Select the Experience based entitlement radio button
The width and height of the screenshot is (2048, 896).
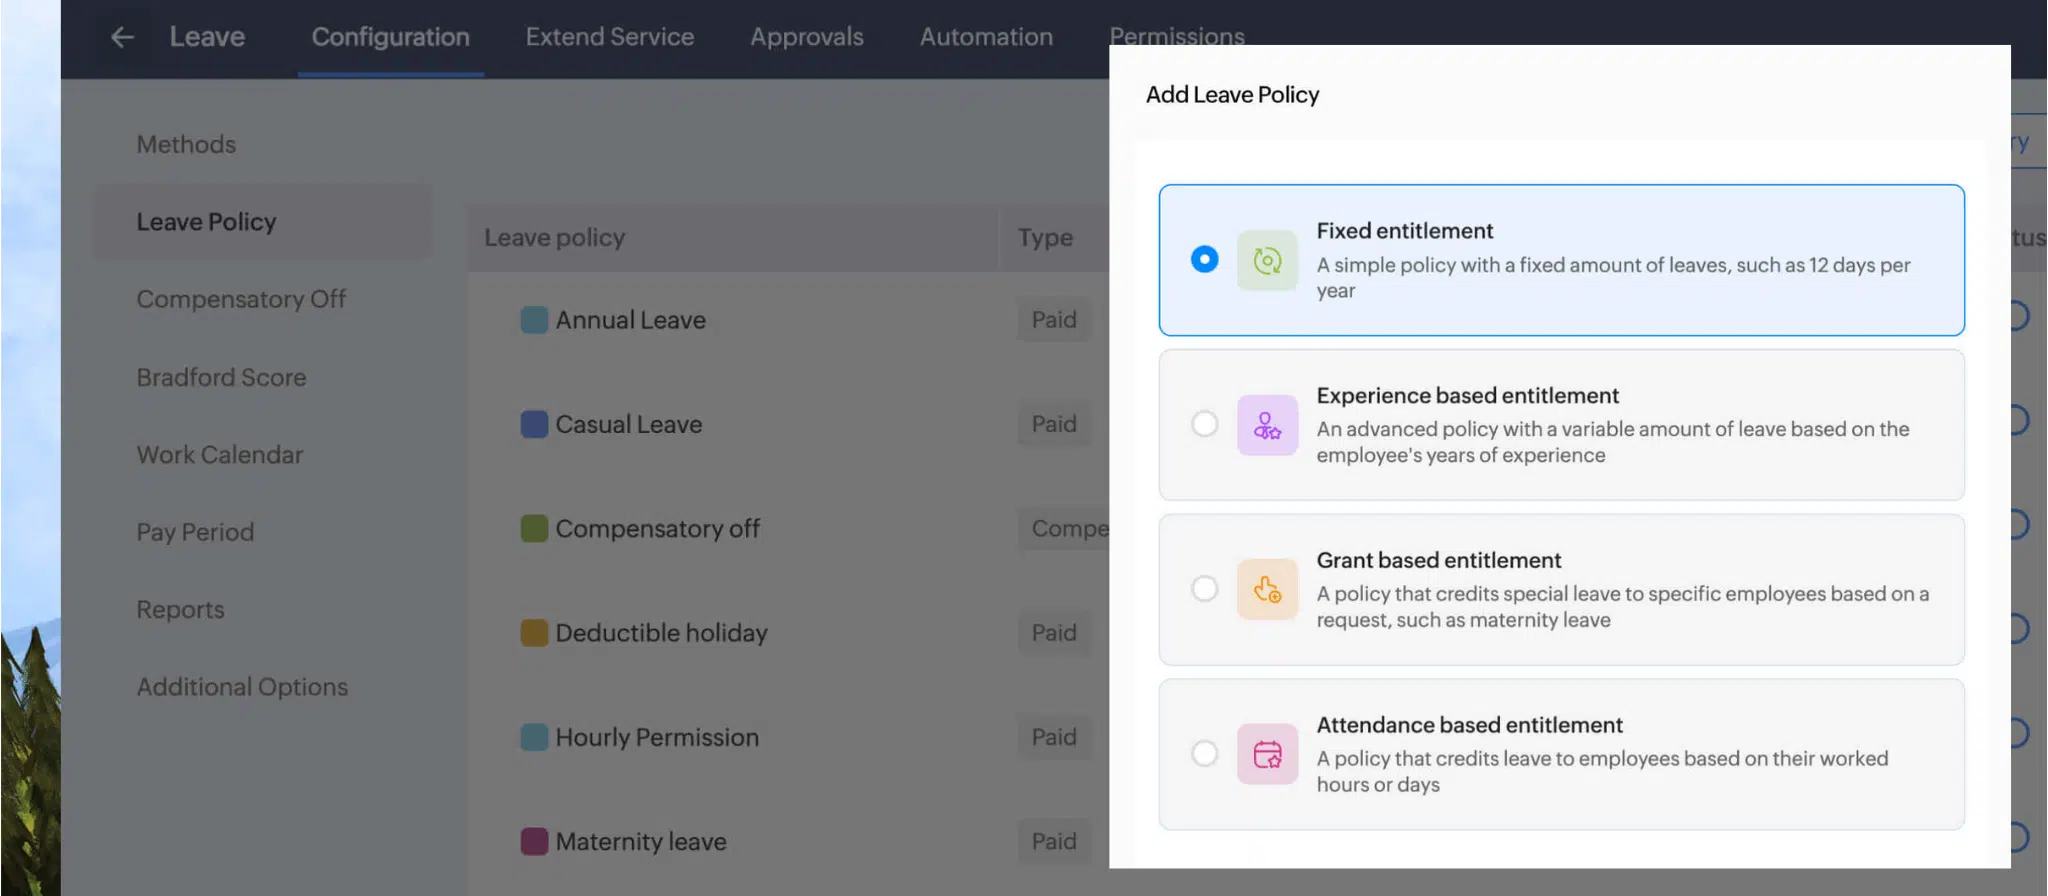1204,424
